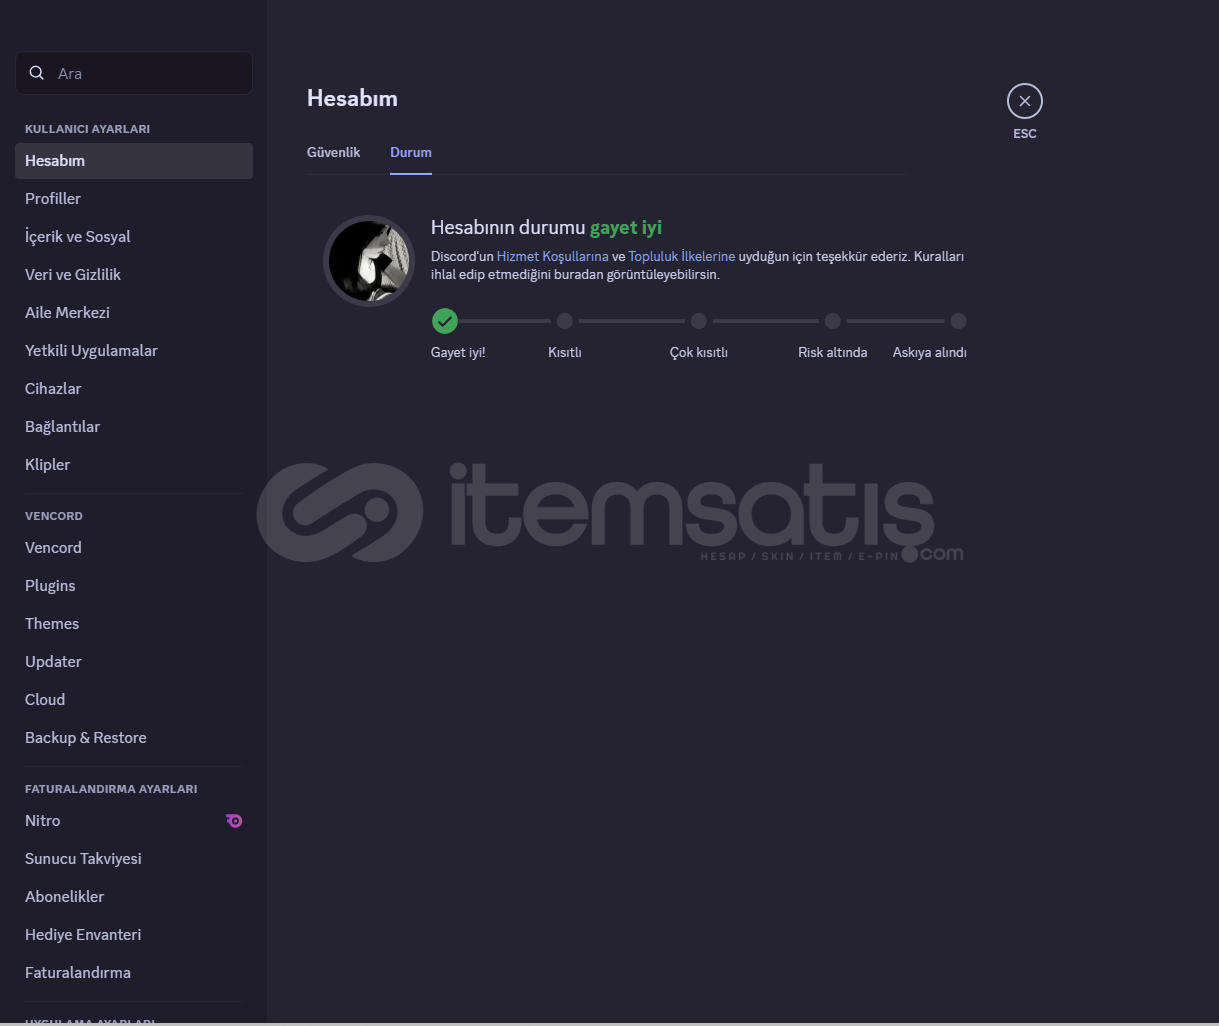This screenshot has height=1026, width=1219.
Task: Click the 'Askıya alındı' step label
Action: click(930, 352)
